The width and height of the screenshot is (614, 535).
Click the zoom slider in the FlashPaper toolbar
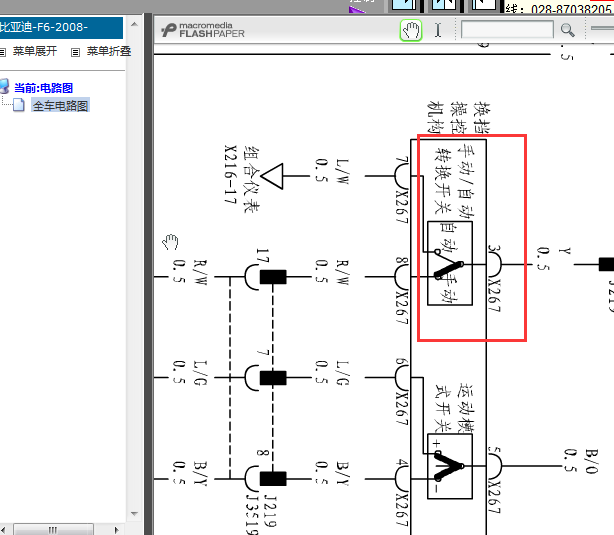click(602, 28)
